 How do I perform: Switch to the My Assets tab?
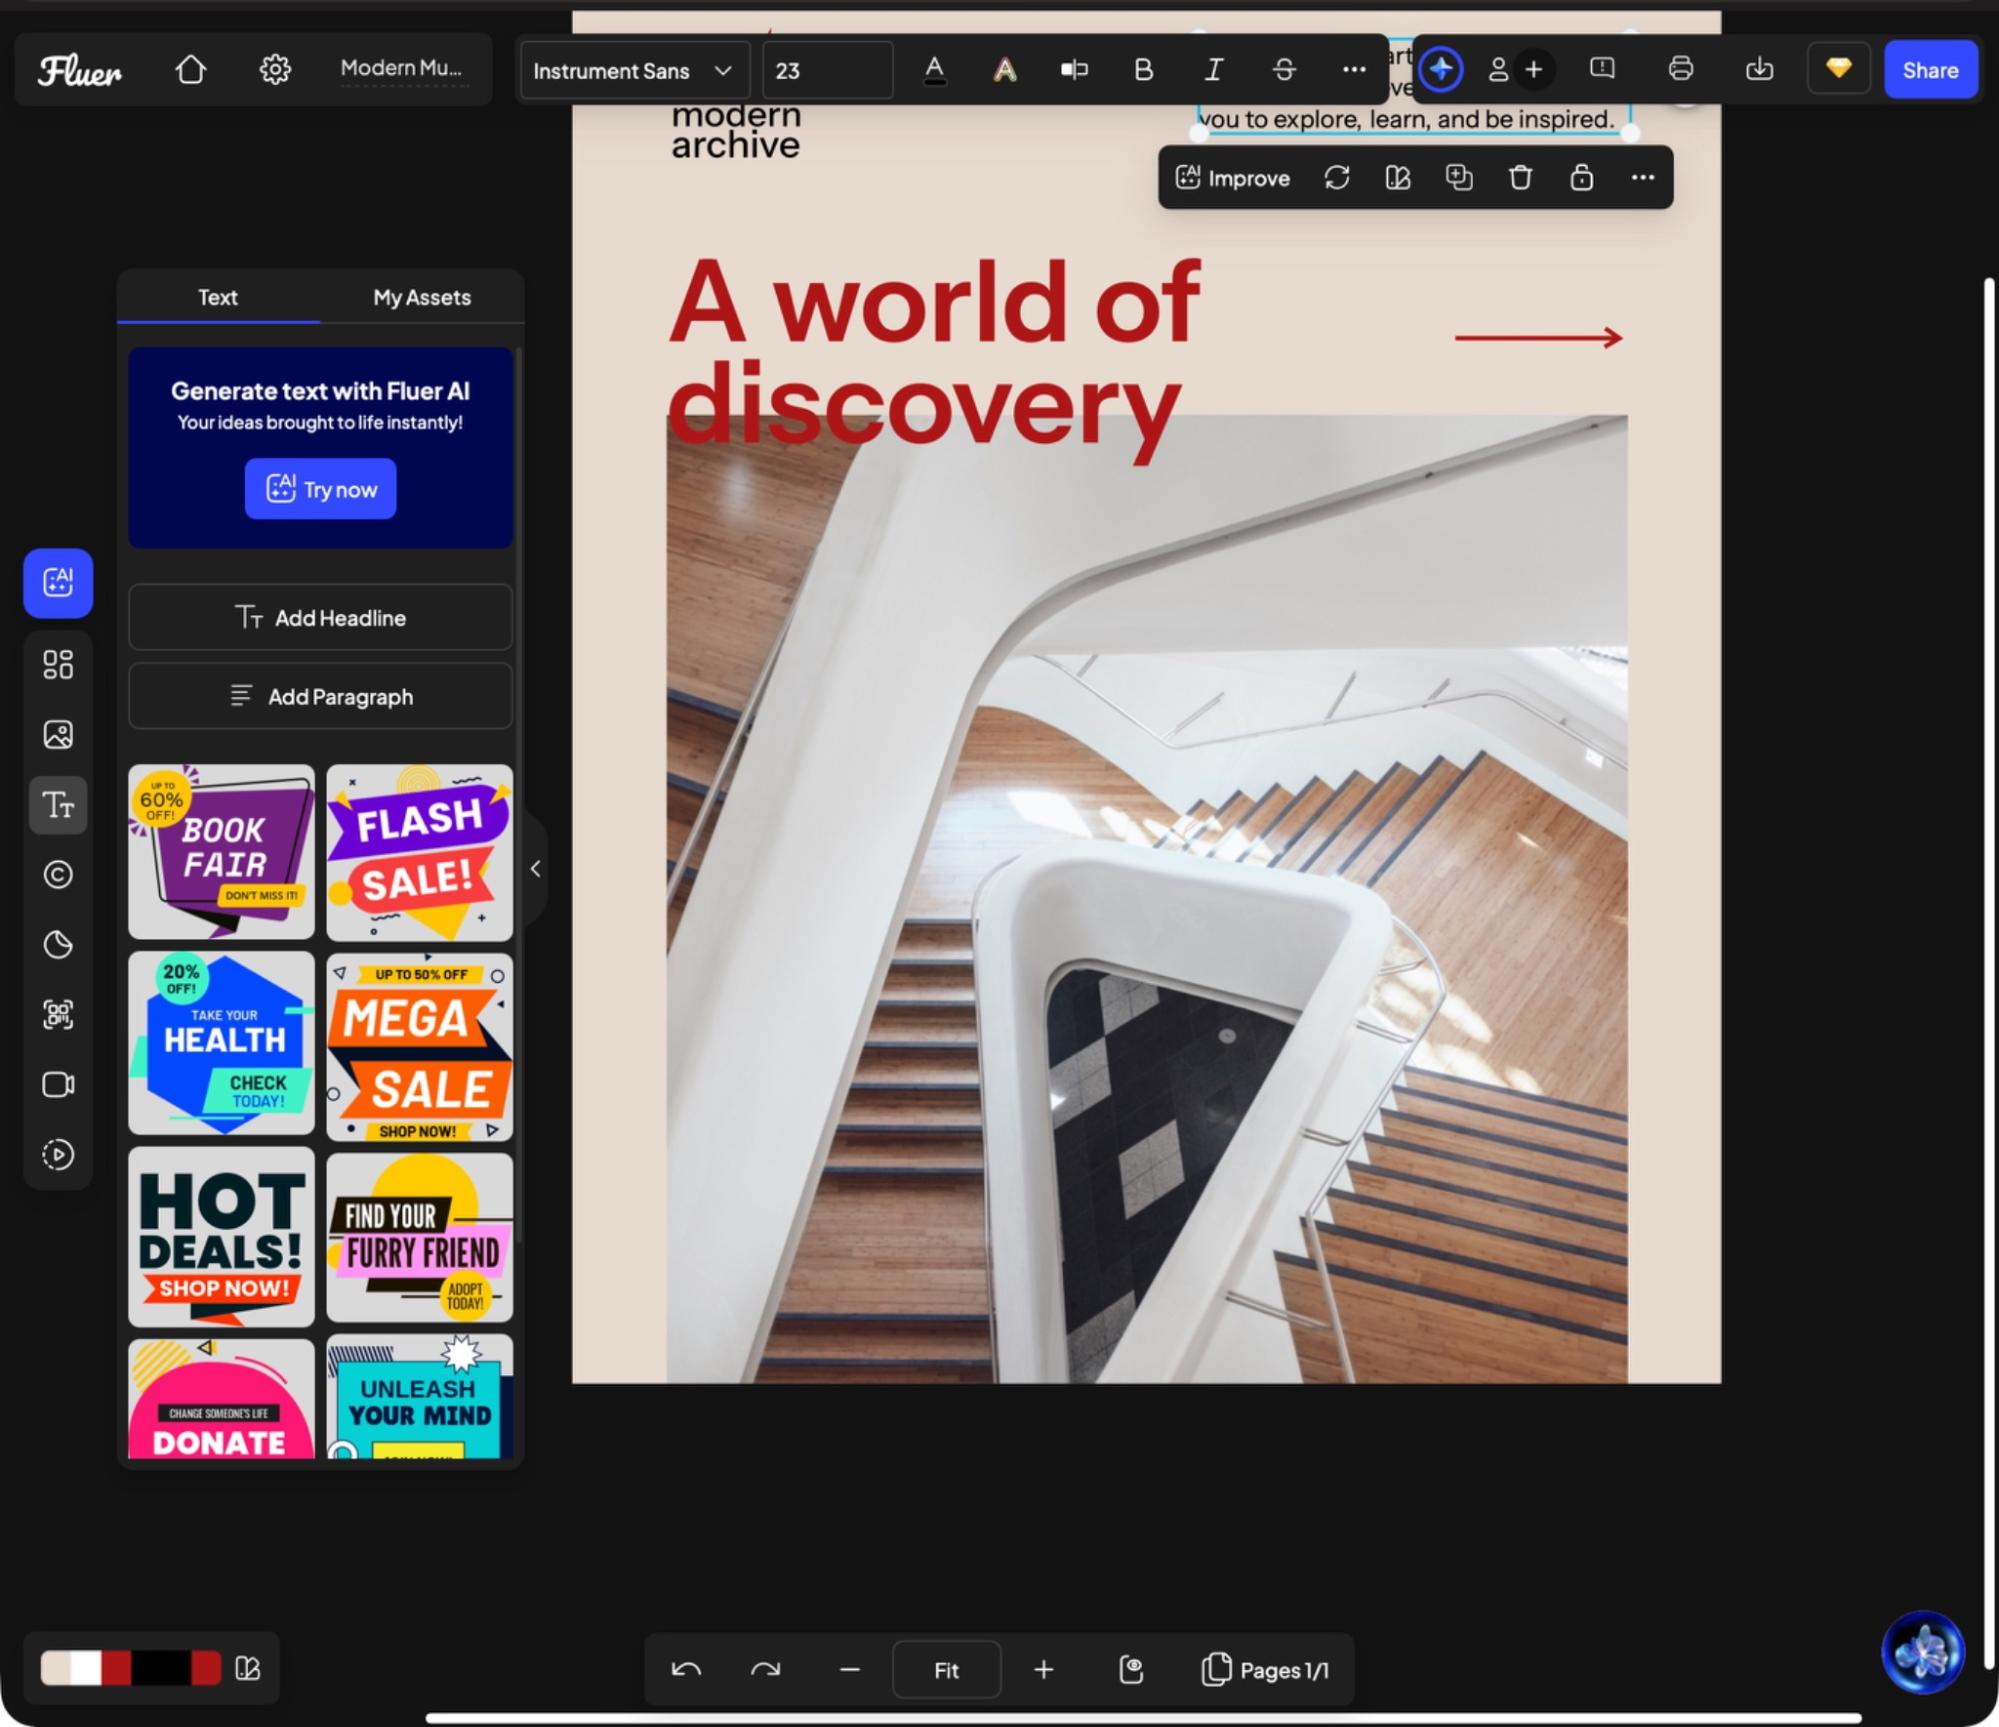[420, 297]
